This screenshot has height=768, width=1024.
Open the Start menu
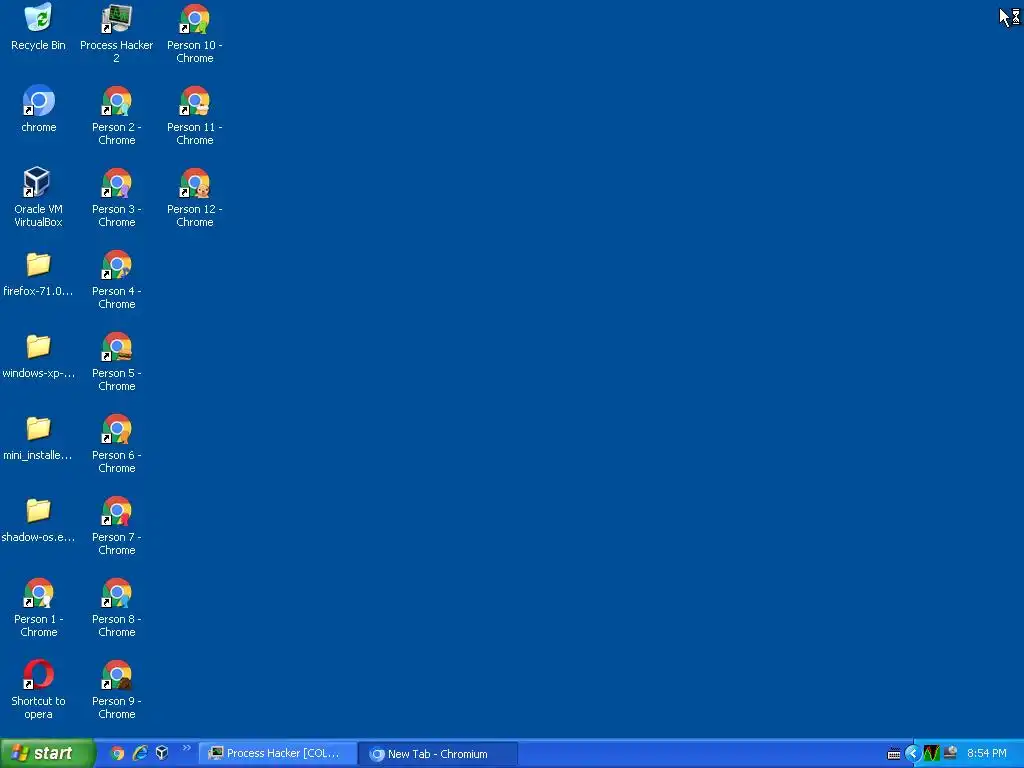click(47, 753)
